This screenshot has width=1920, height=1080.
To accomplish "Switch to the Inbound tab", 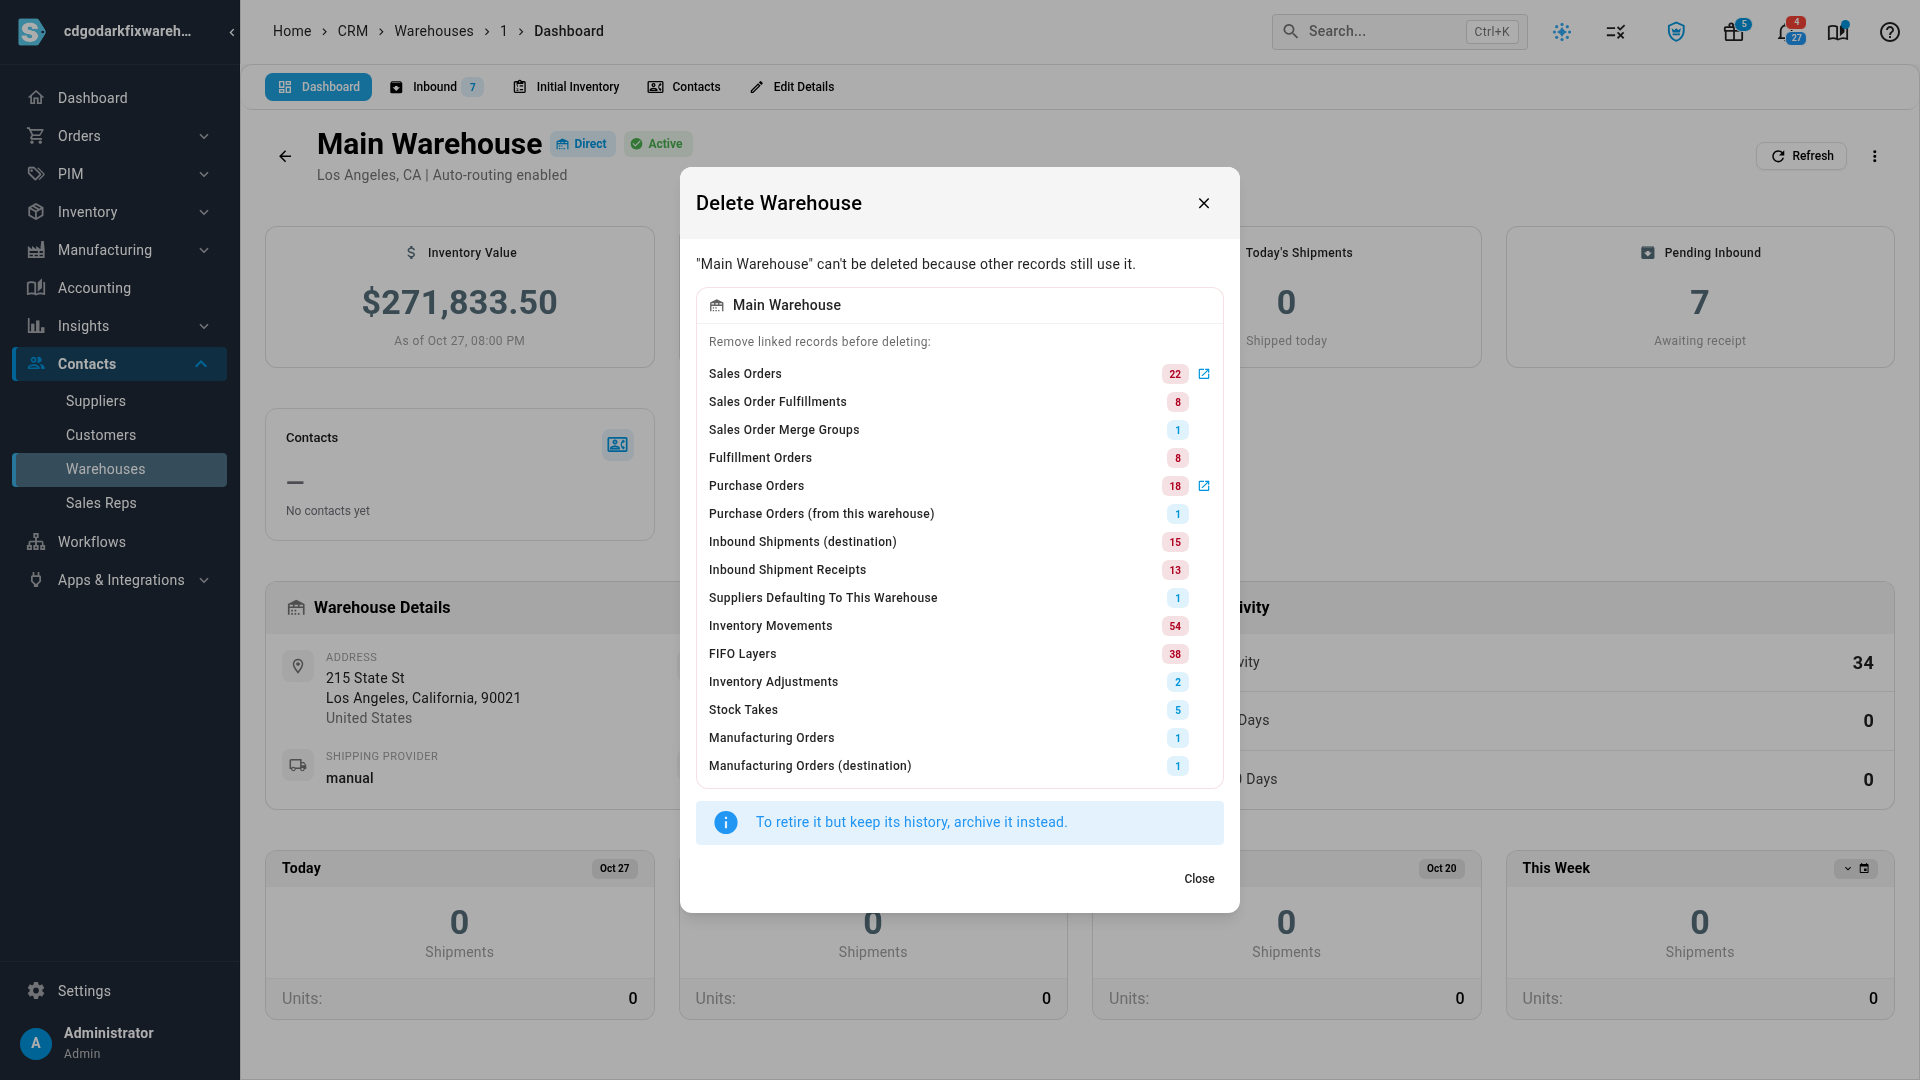I will 436,87.
